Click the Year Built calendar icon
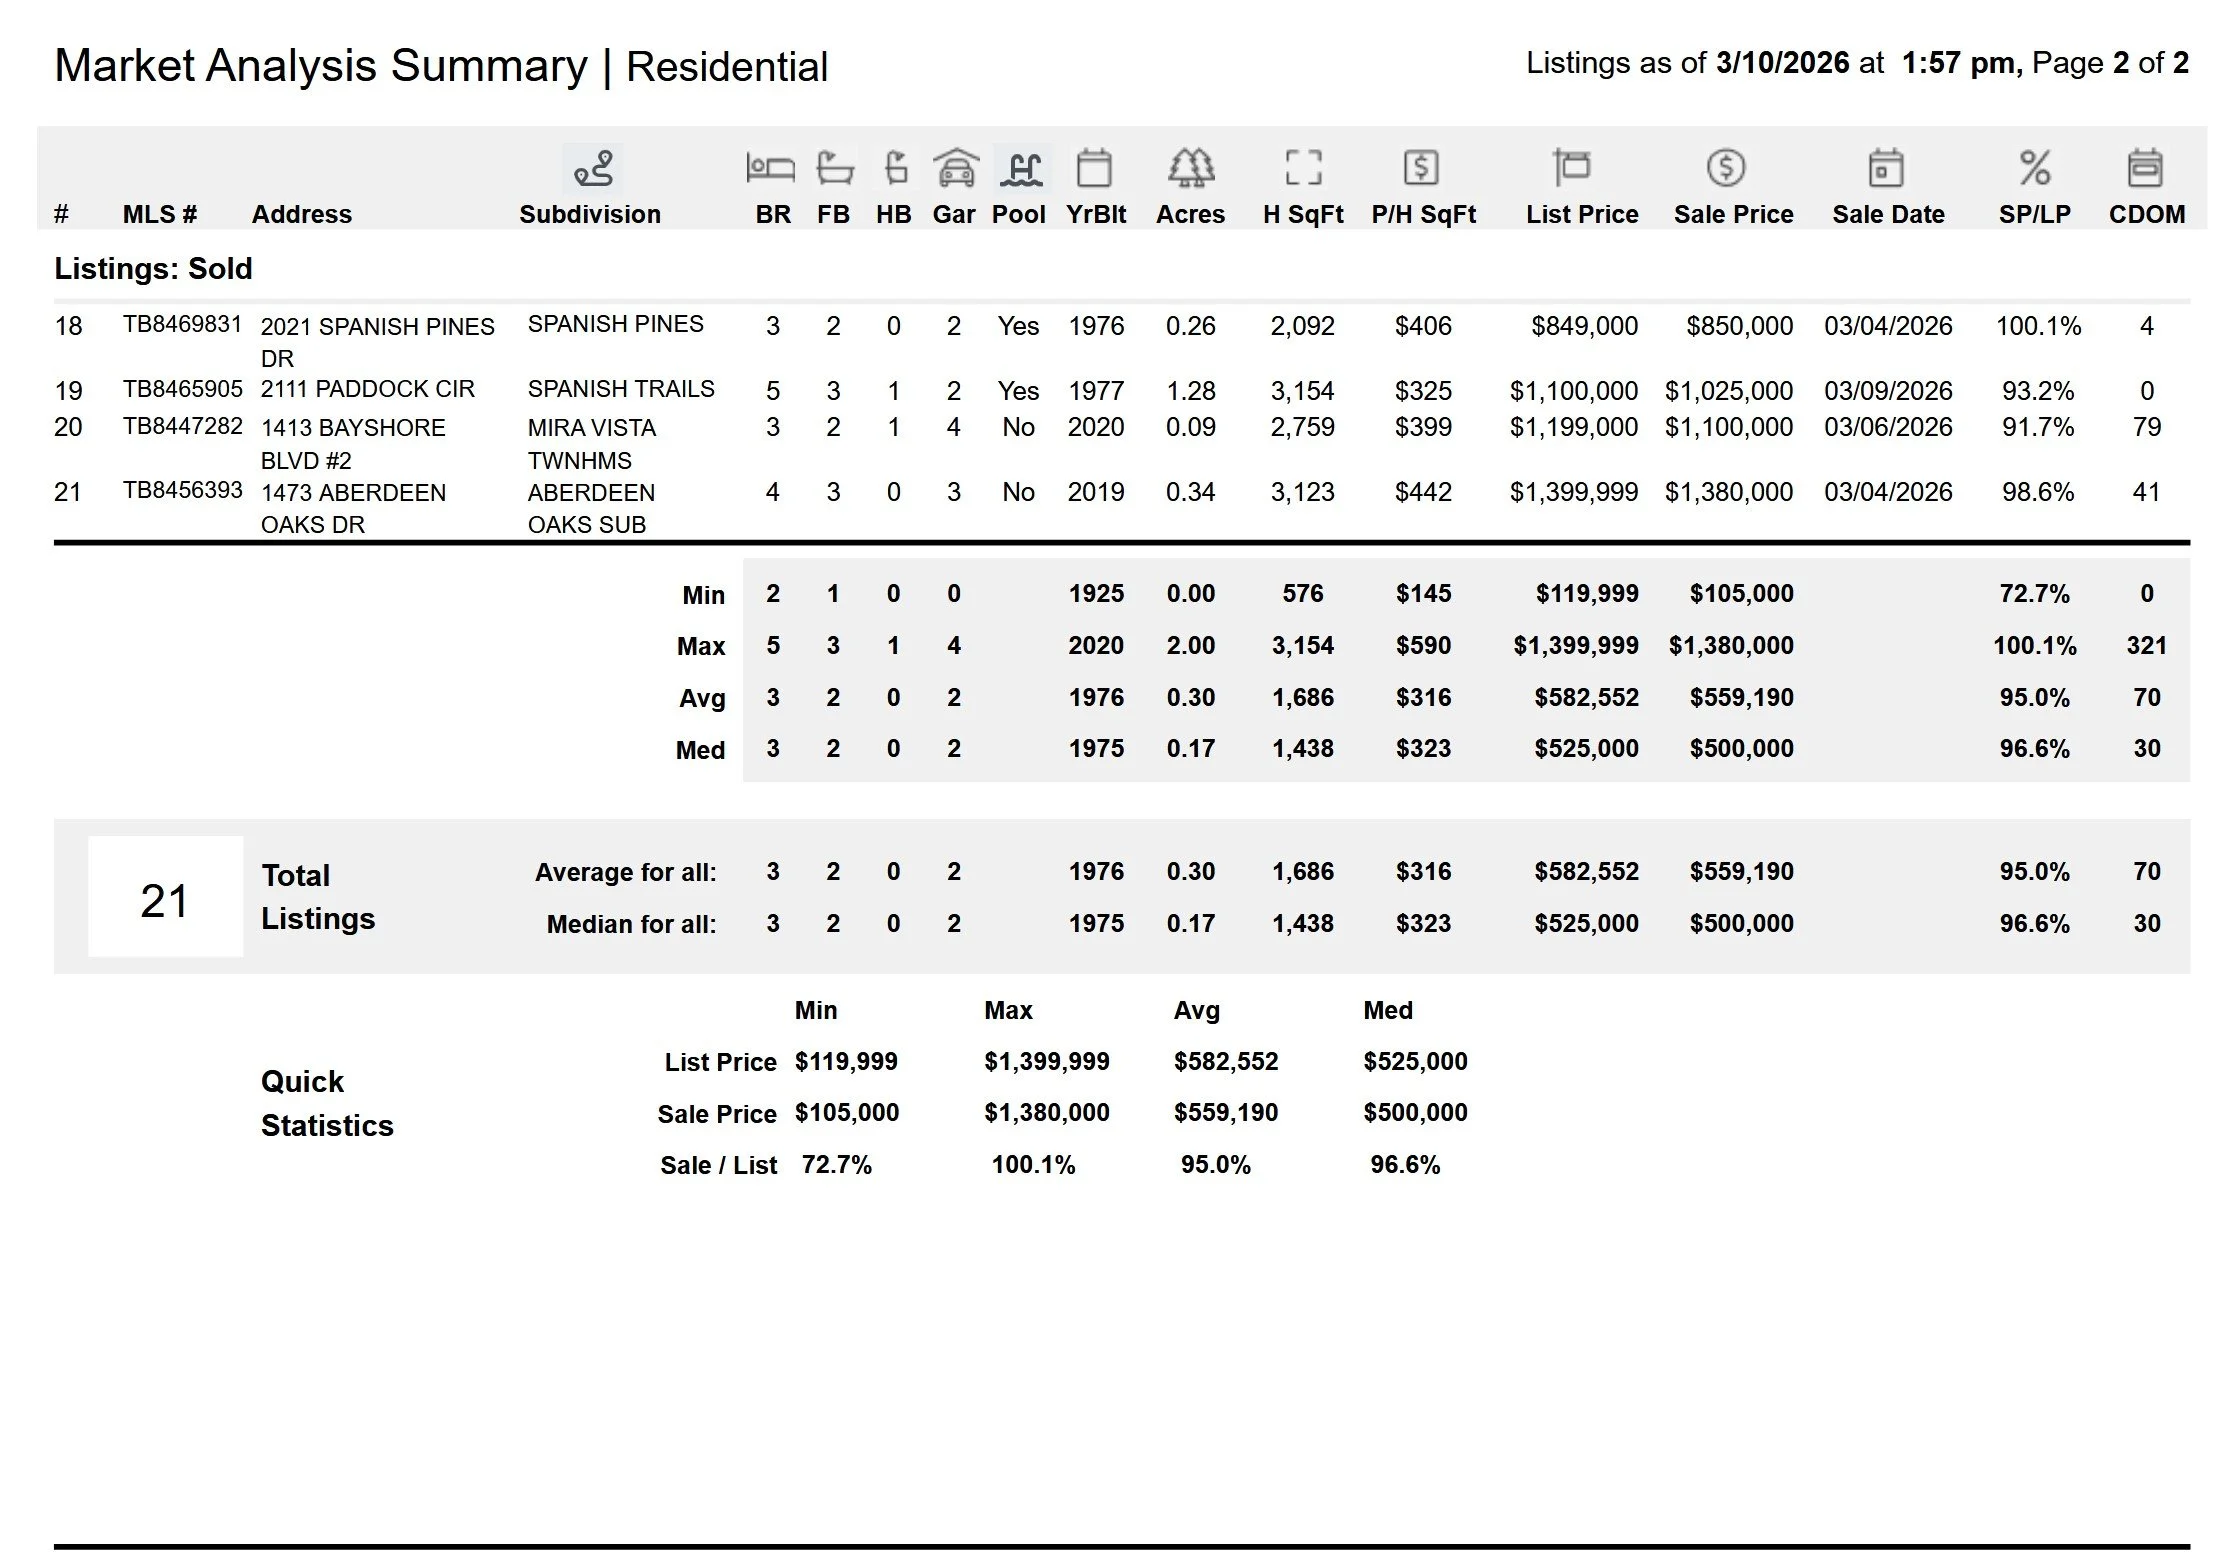 [1094, 168]
